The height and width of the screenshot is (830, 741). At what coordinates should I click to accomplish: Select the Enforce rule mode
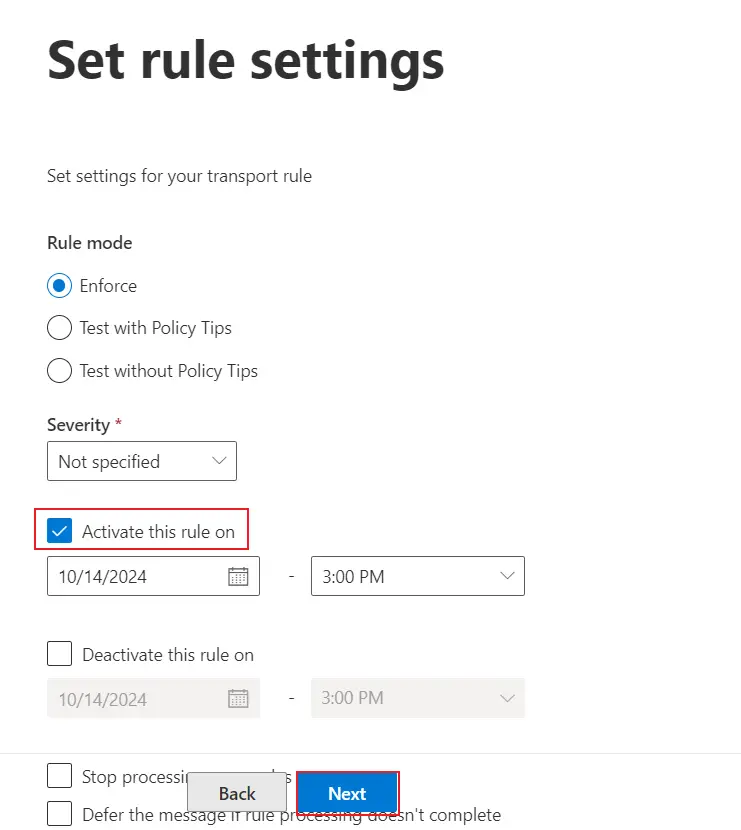coord(59,286)
